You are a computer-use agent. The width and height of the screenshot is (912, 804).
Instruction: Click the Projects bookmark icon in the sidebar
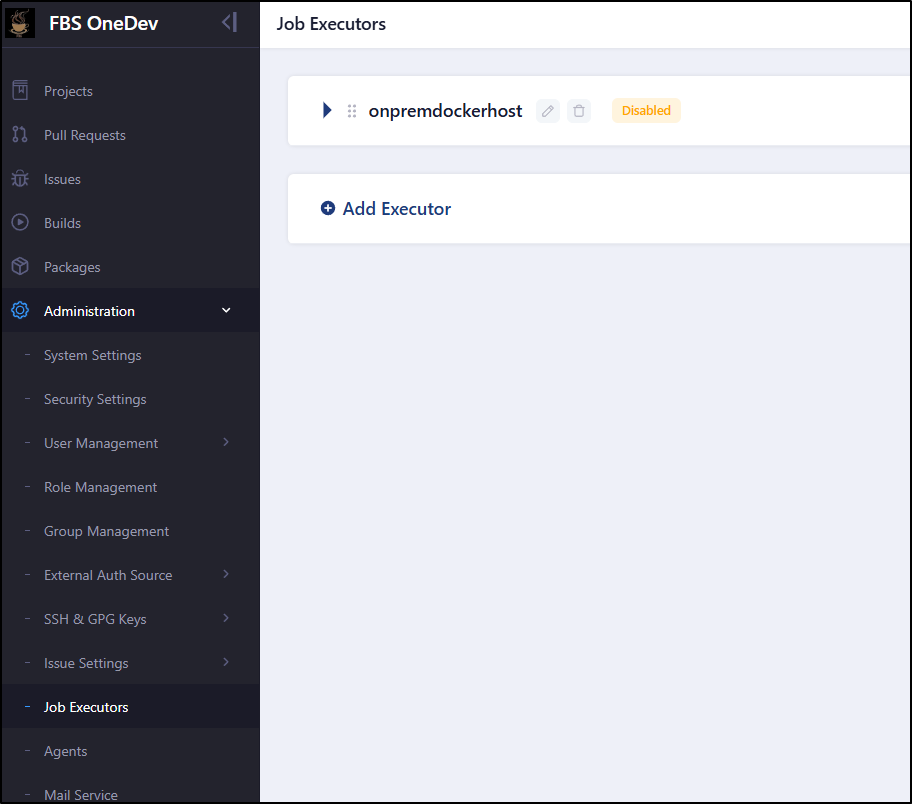tap(20, 91)
